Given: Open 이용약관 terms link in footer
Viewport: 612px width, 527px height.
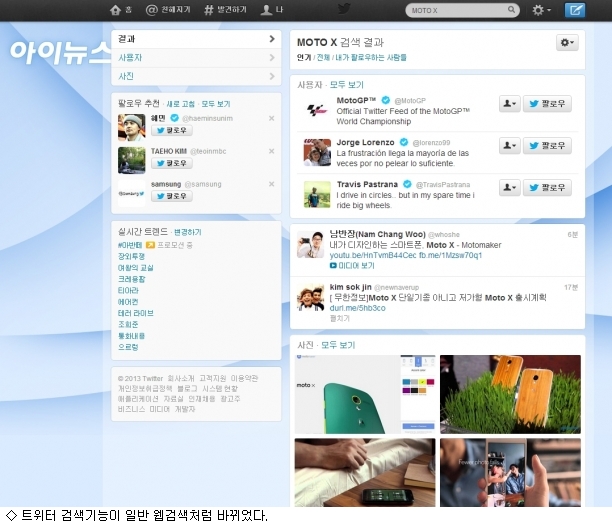Looking at the screenshot, I should tap(244, 379).
